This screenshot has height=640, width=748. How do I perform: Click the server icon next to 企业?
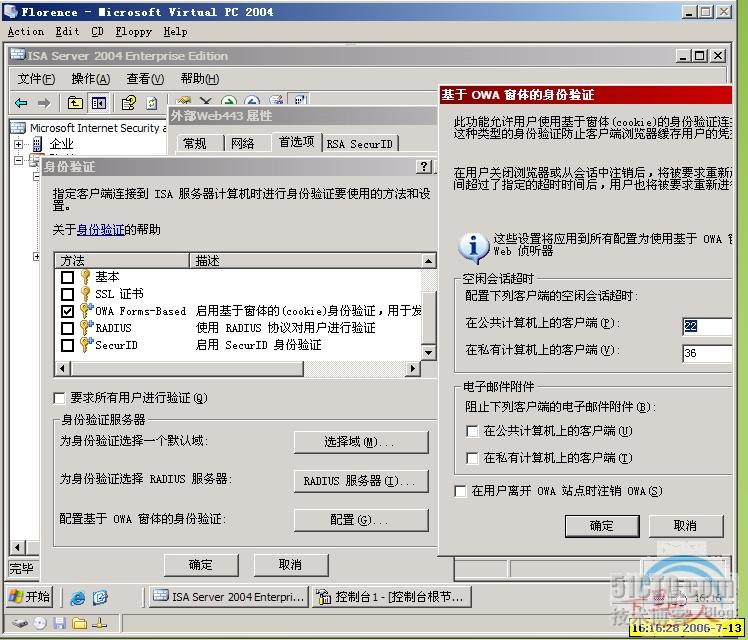[37, 144]
